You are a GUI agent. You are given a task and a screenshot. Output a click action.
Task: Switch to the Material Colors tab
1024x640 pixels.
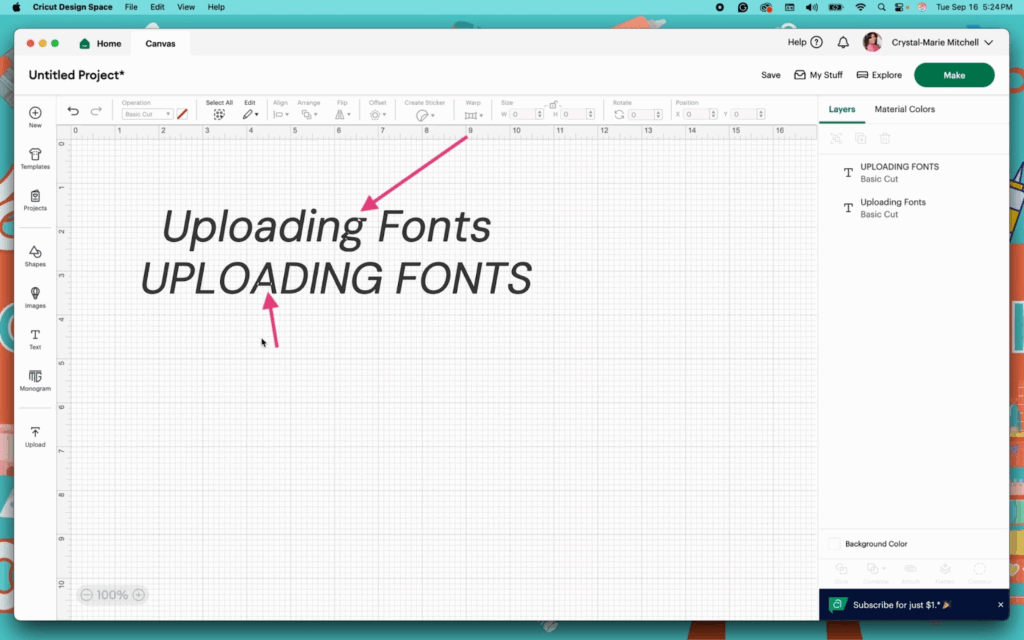coord(904,109)
